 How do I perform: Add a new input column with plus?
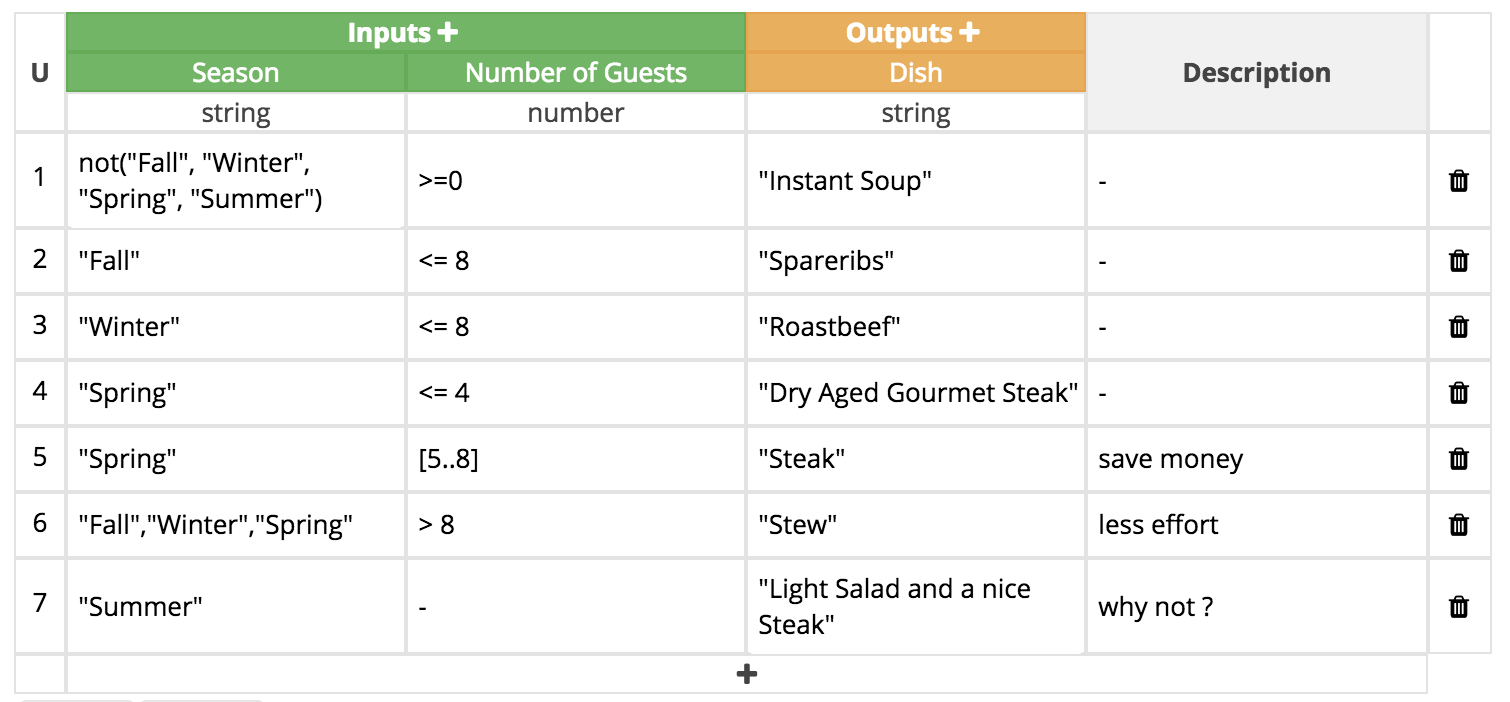point(448,33)
